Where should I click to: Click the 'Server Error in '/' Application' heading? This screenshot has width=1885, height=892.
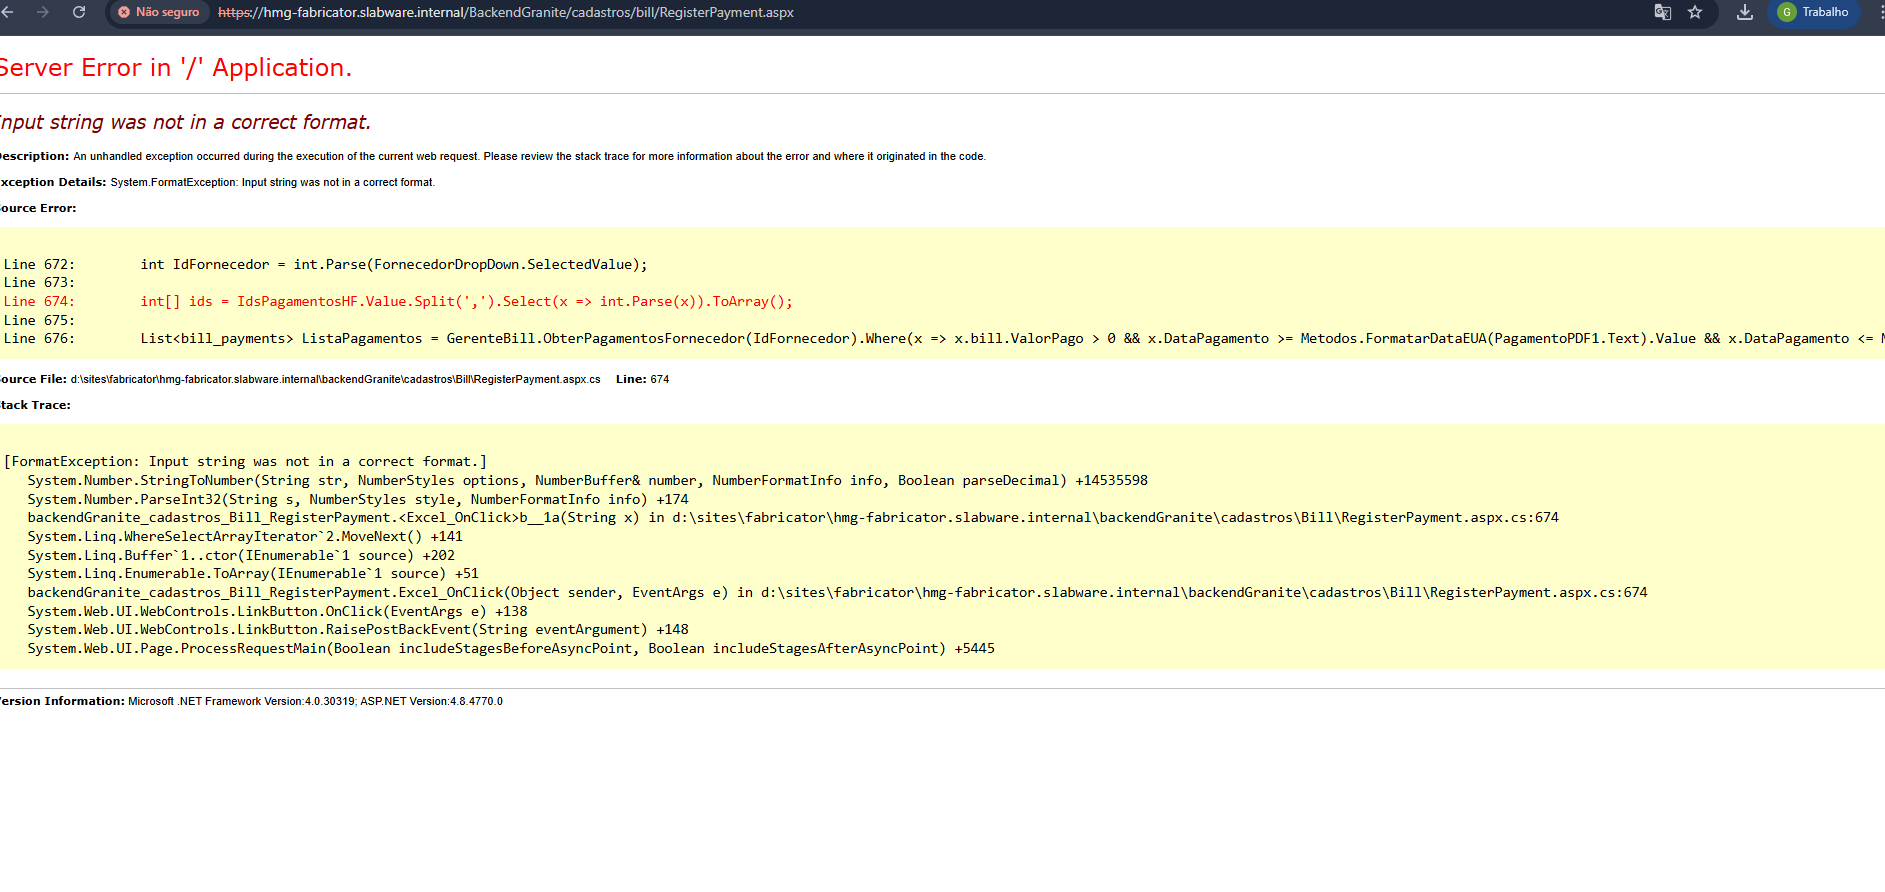click(x=175, y=68)
